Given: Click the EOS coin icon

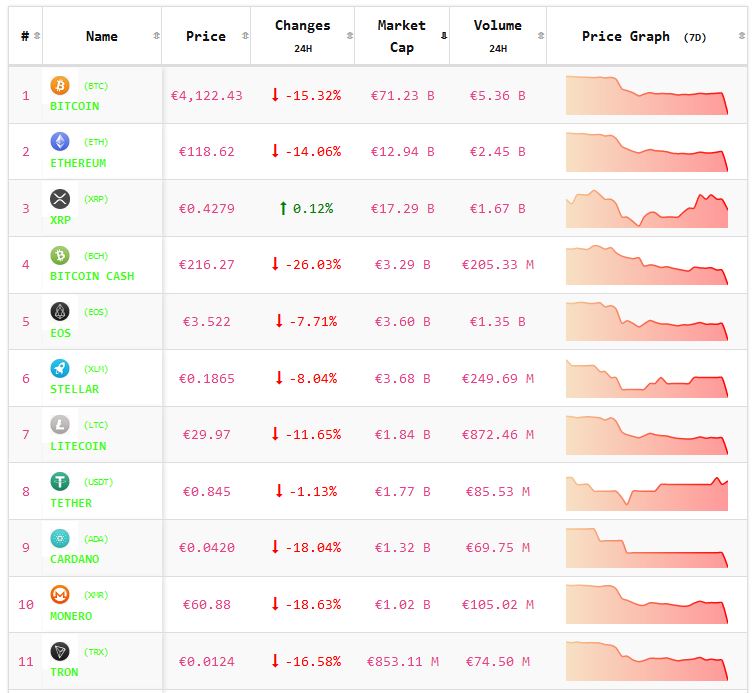Looking at the screenshot, I should pos(60,312).
